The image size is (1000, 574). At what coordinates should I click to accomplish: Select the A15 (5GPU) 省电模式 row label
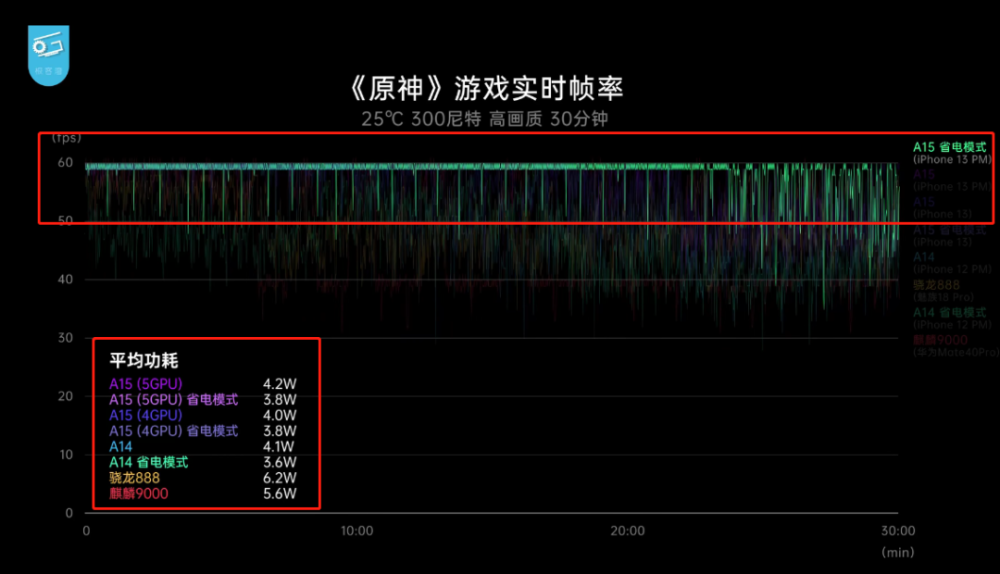[x=173, y=400]
